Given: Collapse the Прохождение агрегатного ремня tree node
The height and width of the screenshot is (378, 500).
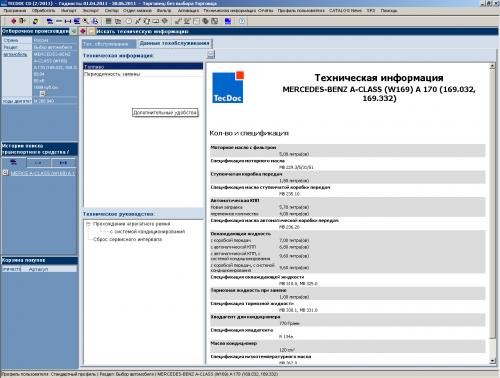Looking at the screenshot, I should tap(88, 224).
